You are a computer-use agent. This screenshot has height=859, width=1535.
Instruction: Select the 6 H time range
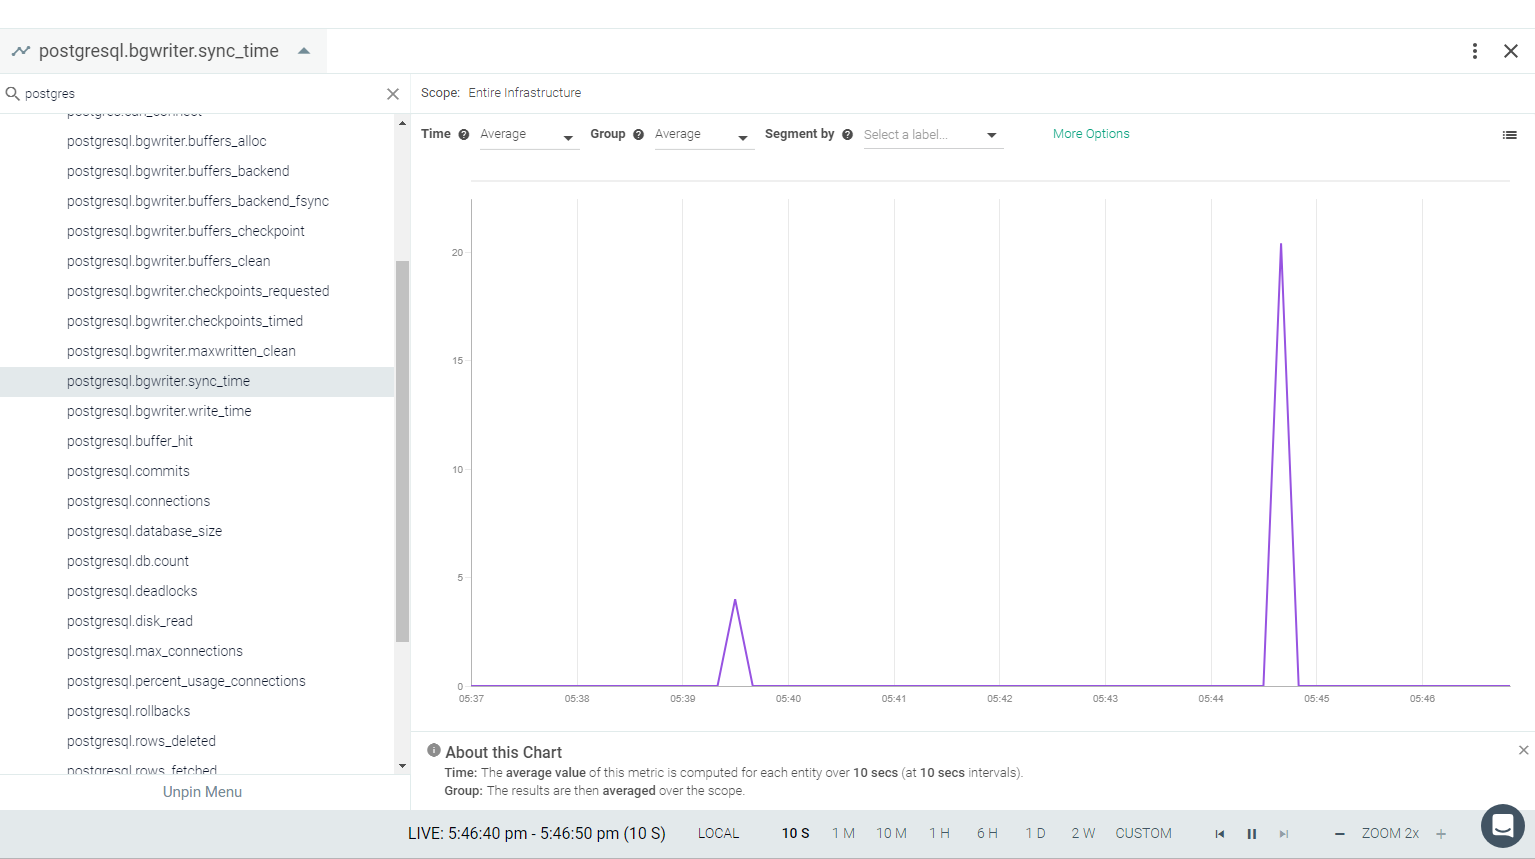[987, 834]
